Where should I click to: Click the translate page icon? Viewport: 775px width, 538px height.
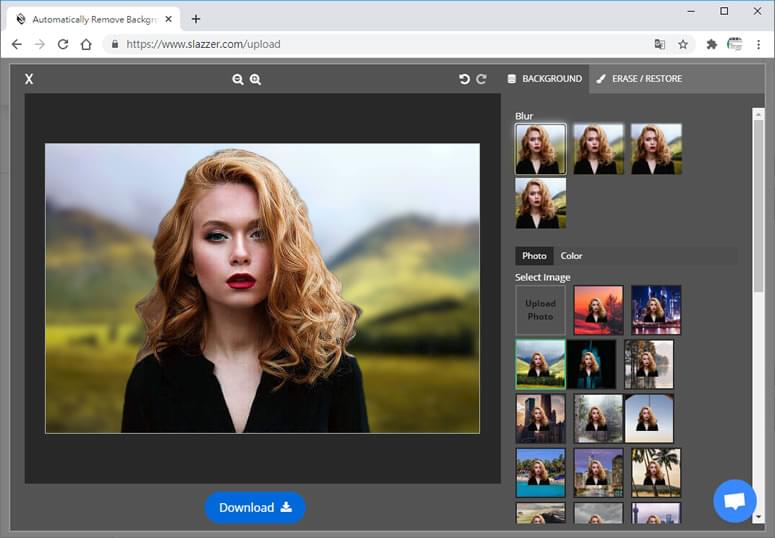point(659,45)
